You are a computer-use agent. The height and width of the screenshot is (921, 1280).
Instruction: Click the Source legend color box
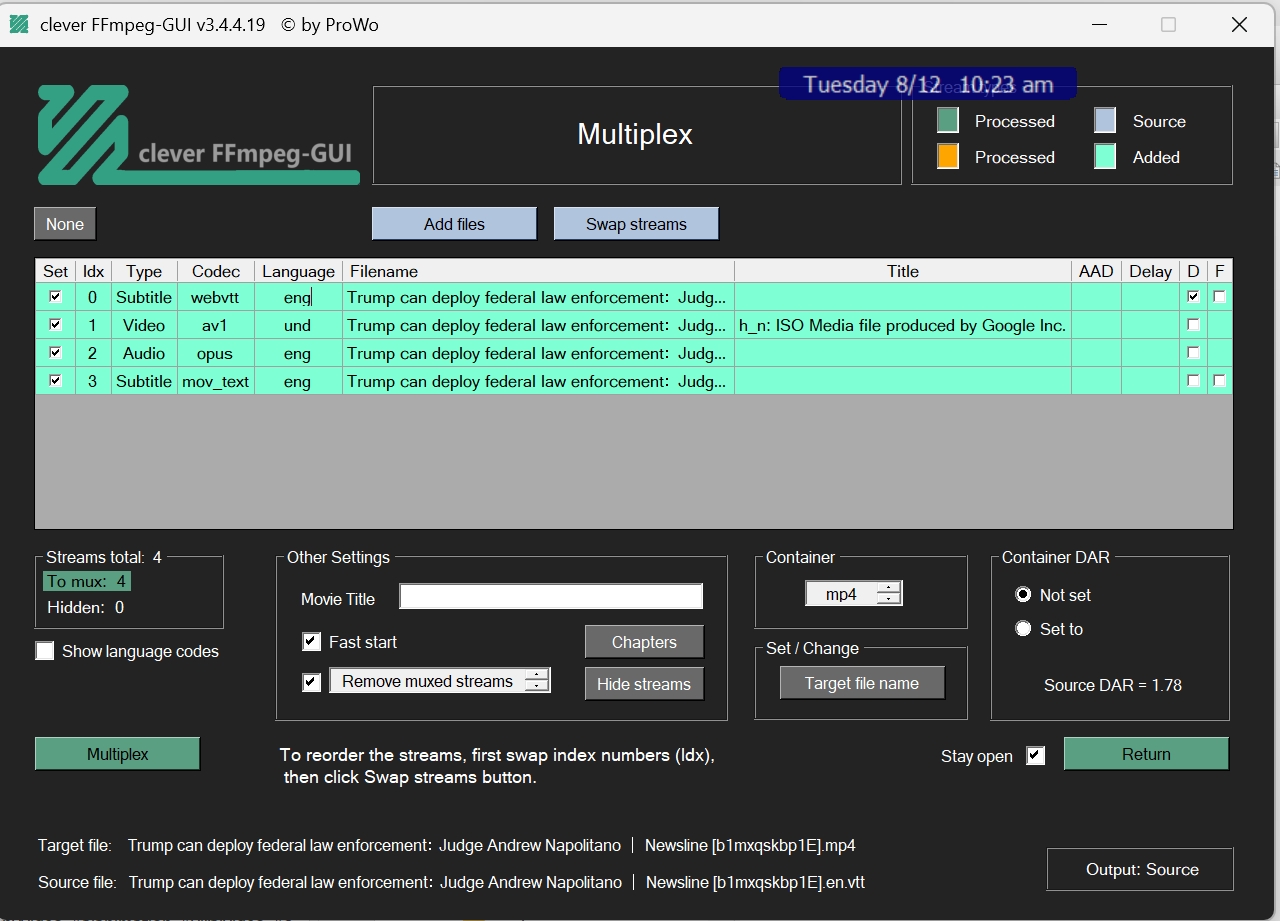click(x=1105, y=121)
